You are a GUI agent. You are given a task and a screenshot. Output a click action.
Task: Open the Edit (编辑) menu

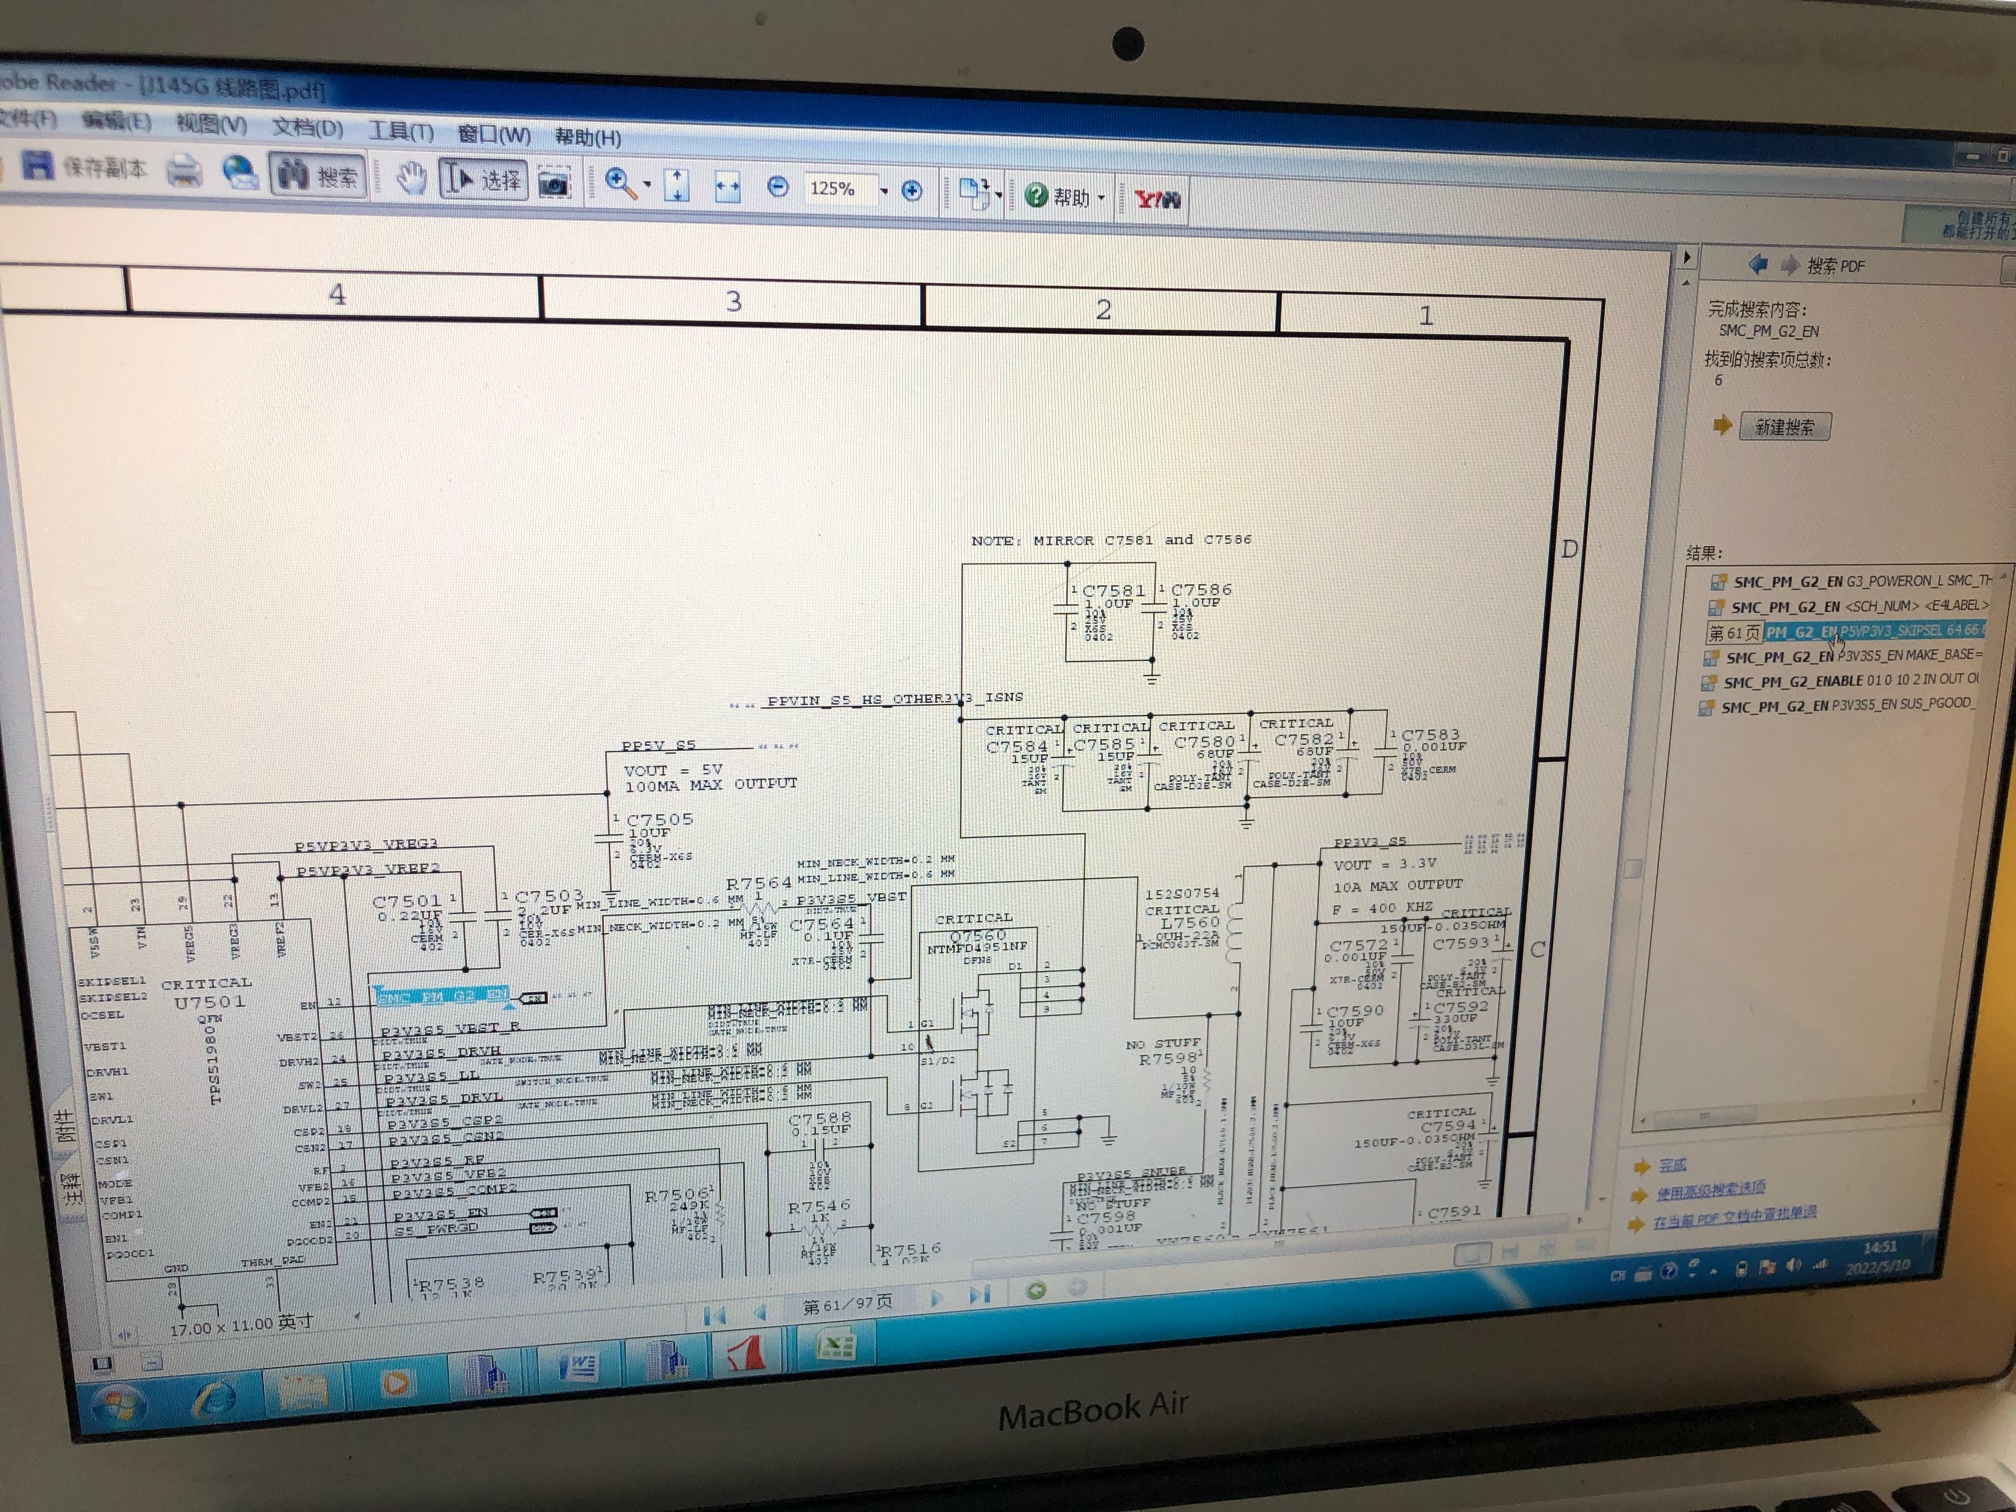tap(116, 122)
